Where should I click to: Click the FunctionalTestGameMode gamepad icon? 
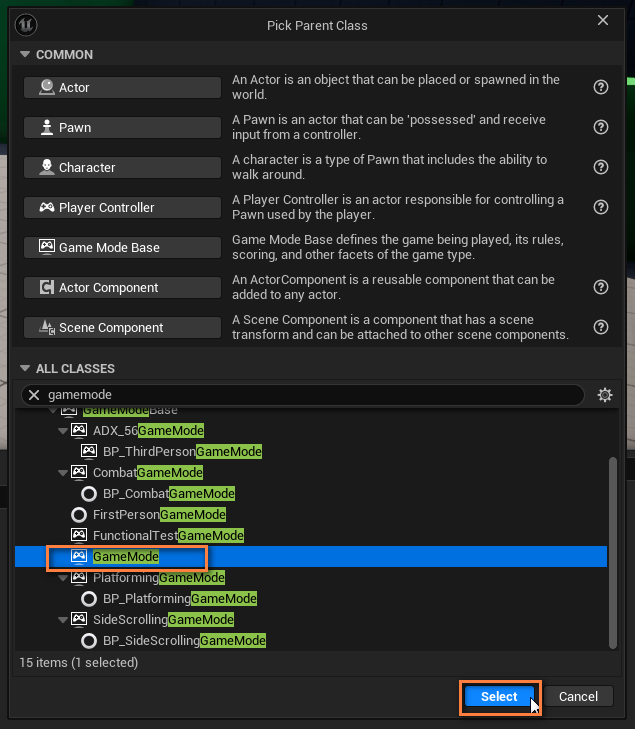(79, 535)
